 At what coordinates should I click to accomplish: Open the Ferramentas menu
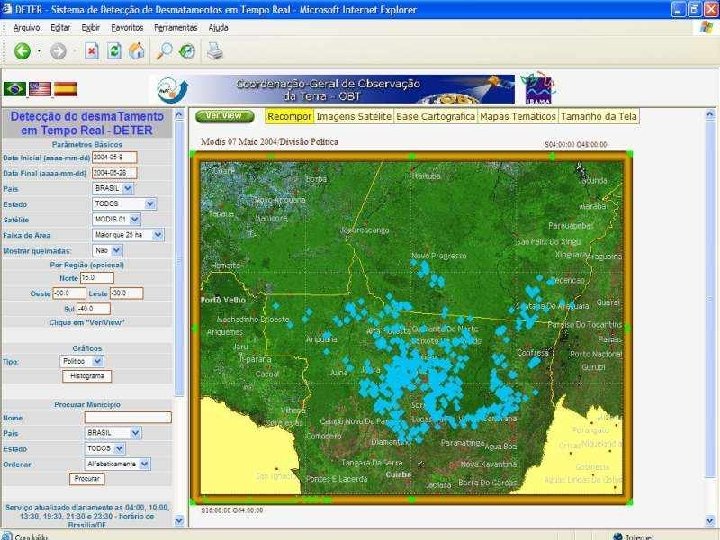click(177, 28)
